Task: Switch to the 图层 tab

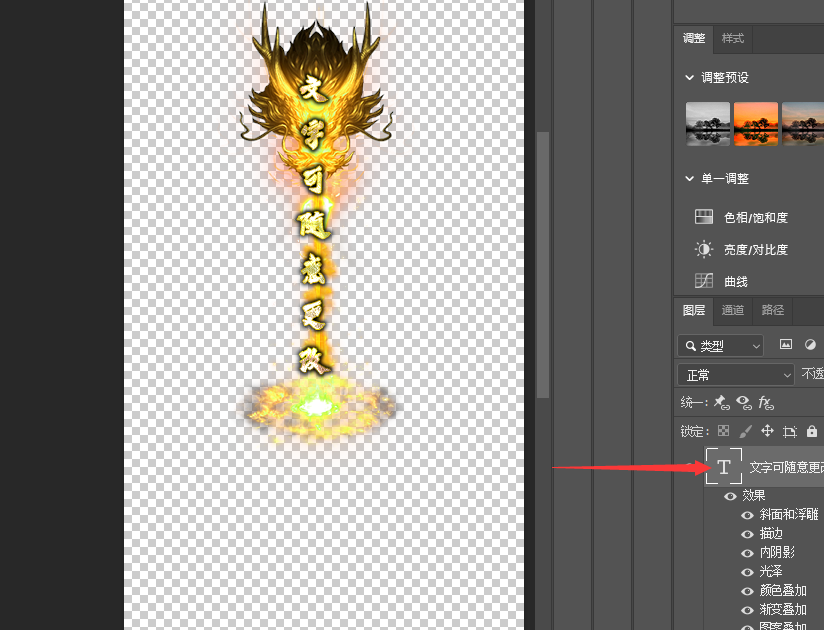Action: point(694,311)
